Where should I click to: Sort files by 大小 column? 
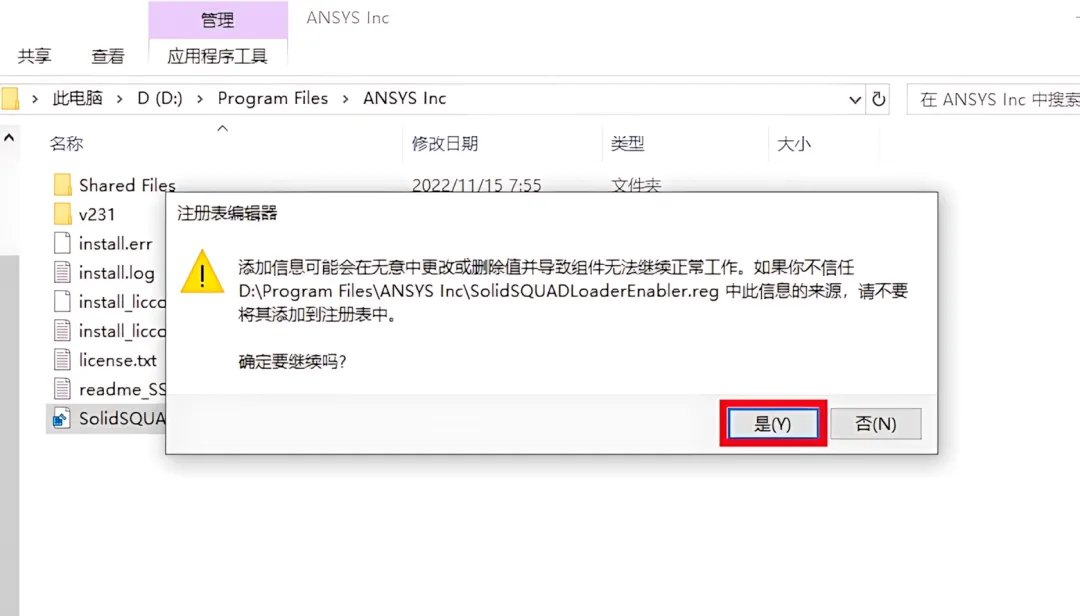[793, 144]
